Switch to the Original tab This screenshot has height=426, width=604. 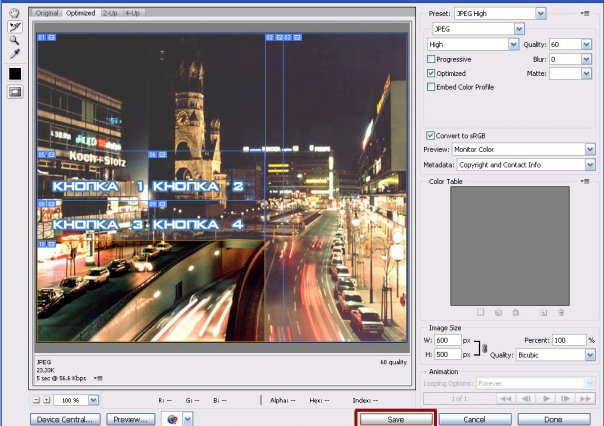45,13
